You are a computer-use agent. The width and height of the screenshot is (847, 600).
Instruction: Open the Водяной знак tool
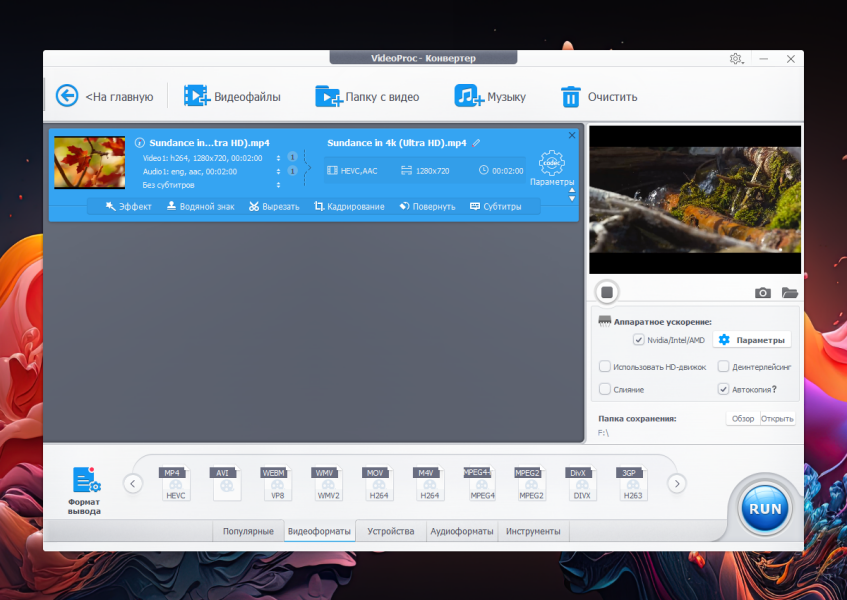[200, 206]
